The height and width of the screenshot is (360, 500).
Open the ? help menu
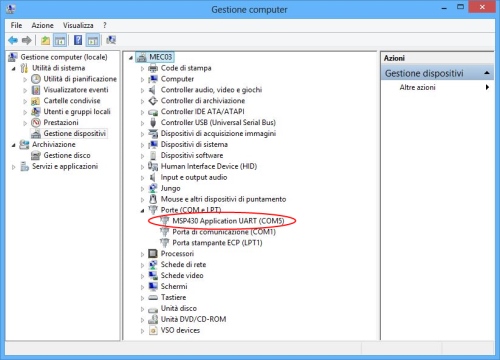[x=105, y=25]
